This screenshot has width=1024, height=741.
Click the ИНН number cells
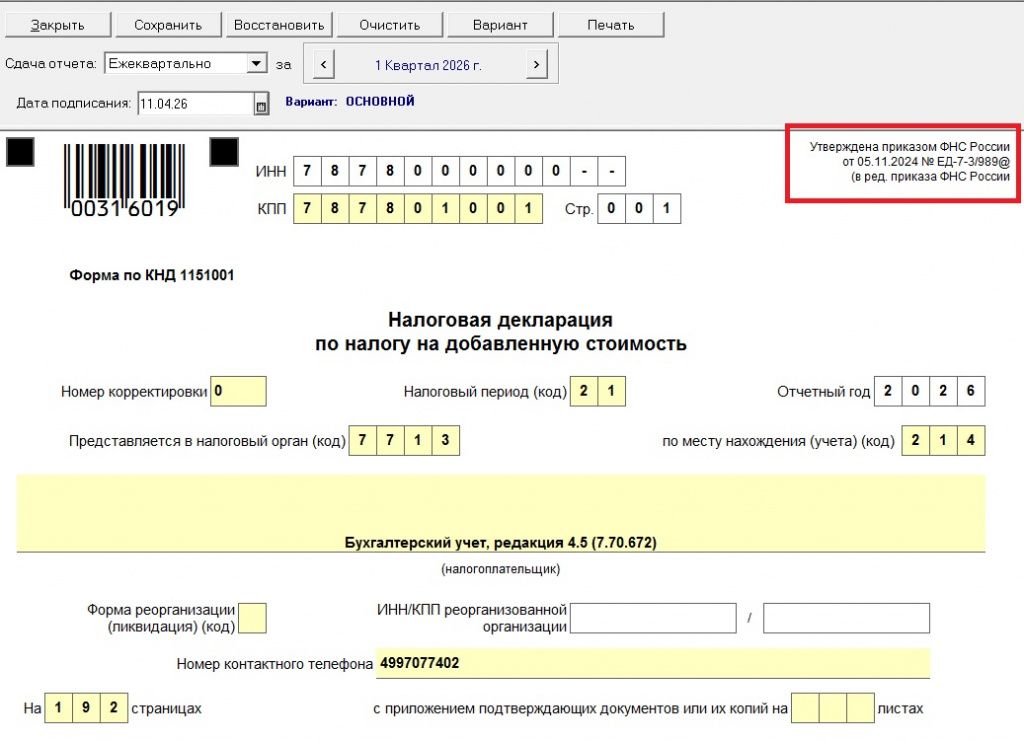(460, 171)
